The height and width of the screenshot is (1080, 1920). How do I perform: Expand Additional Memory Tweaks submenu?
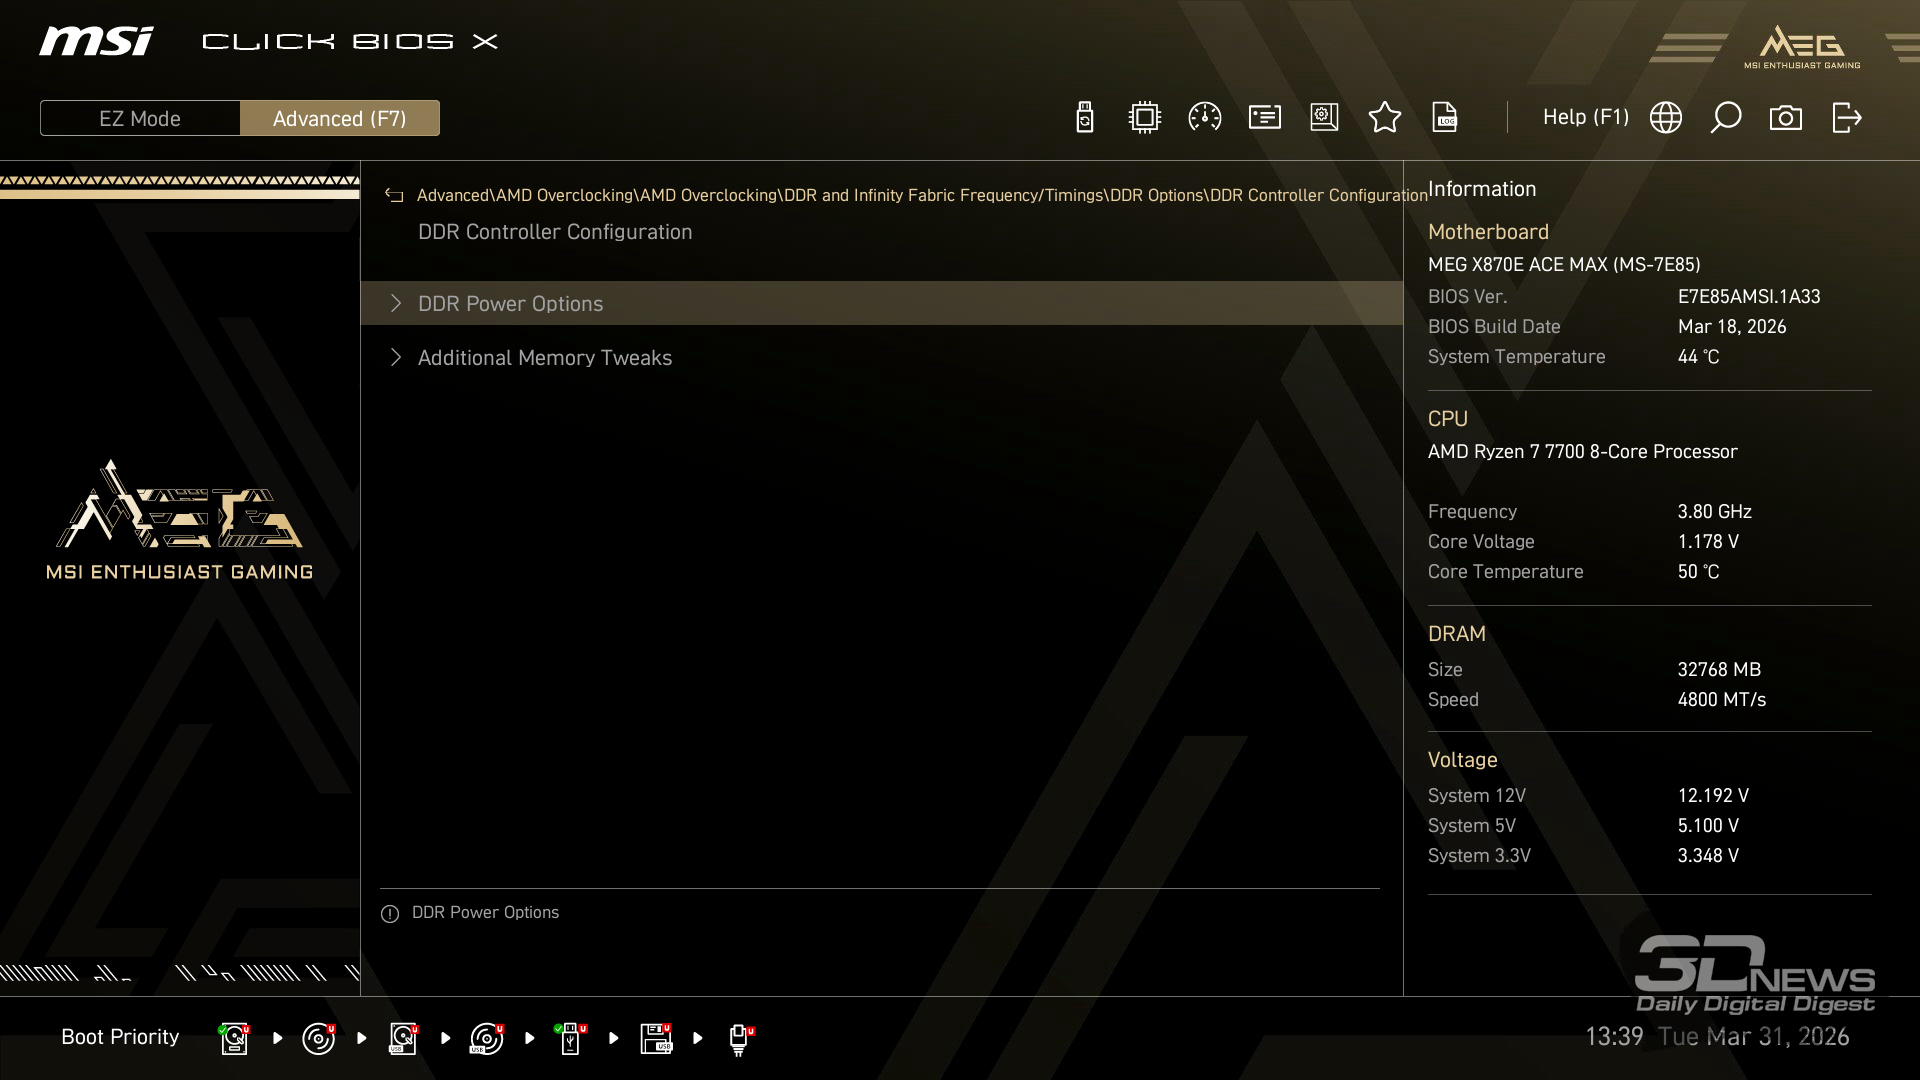[544, 357]
